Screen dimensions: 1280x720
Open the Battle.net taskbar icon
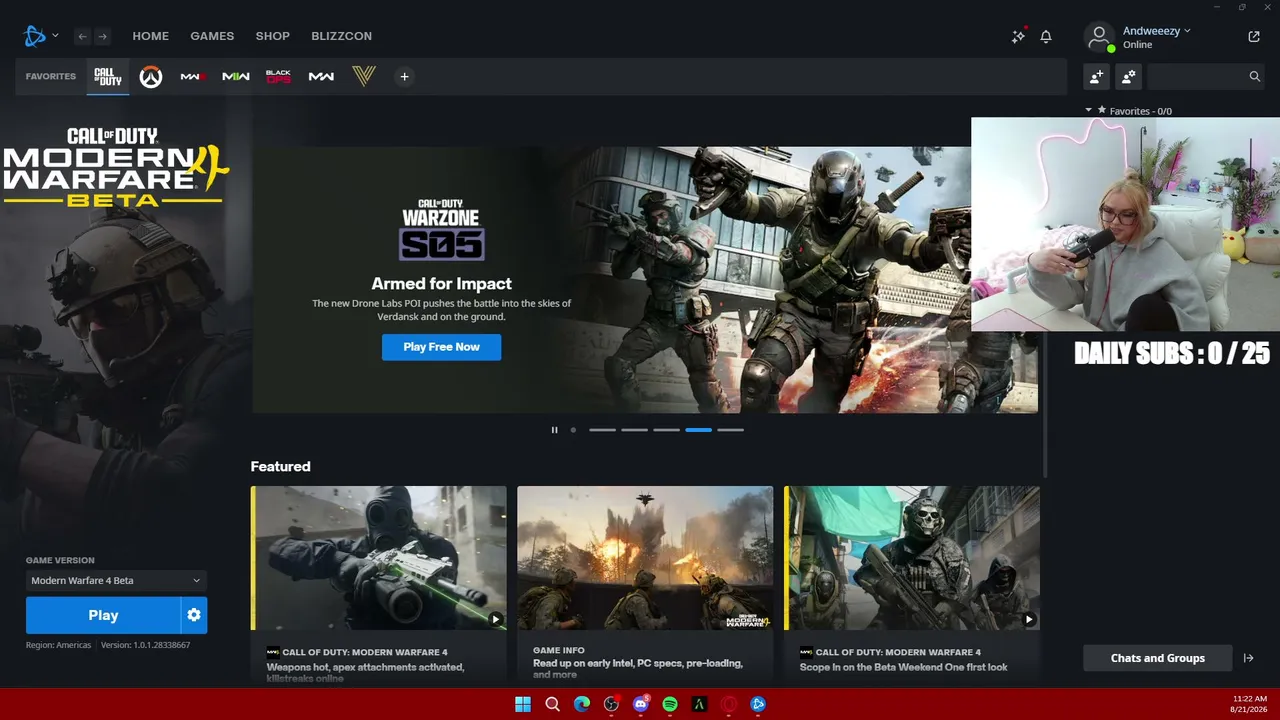coord(758,704)
